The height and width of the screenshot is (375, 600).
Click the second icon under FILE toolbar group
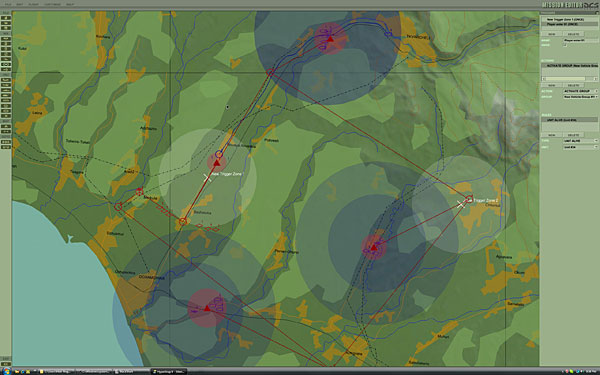6,23
